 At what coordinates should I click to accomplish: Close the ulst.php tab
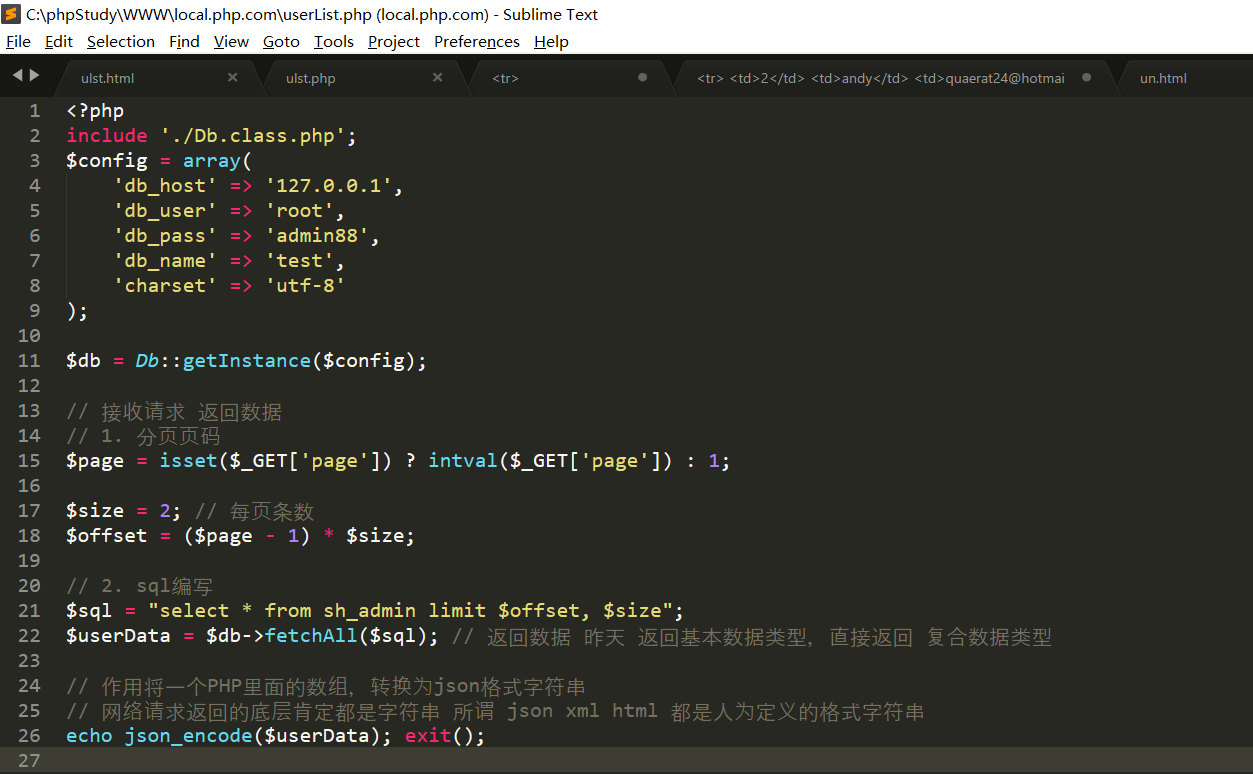click(x=437, y=77)
